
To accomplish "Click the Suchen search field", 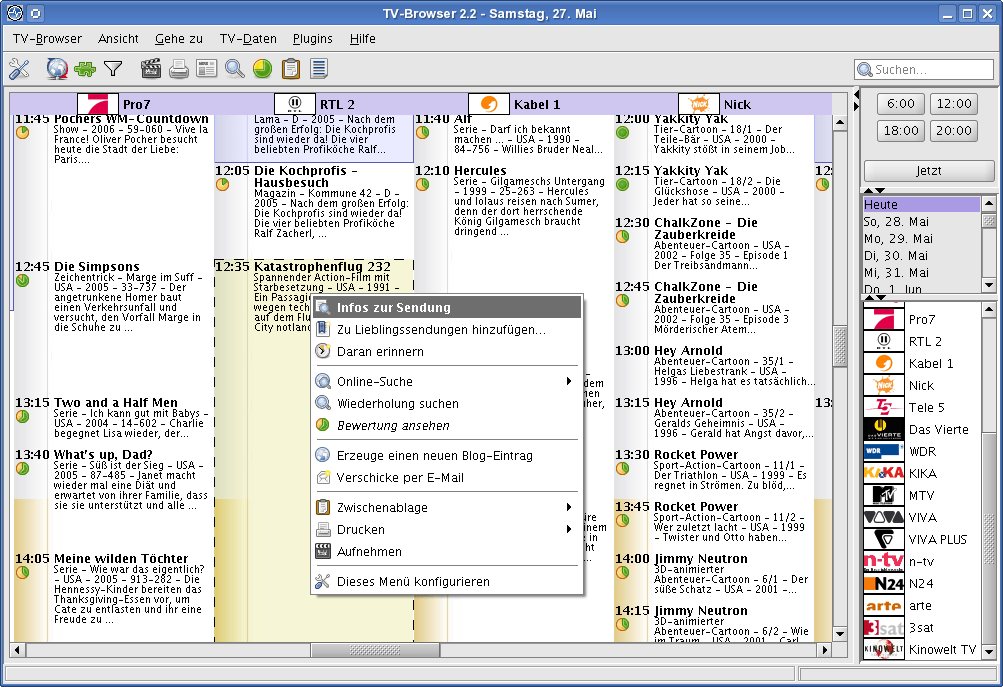I will (923, 69).
